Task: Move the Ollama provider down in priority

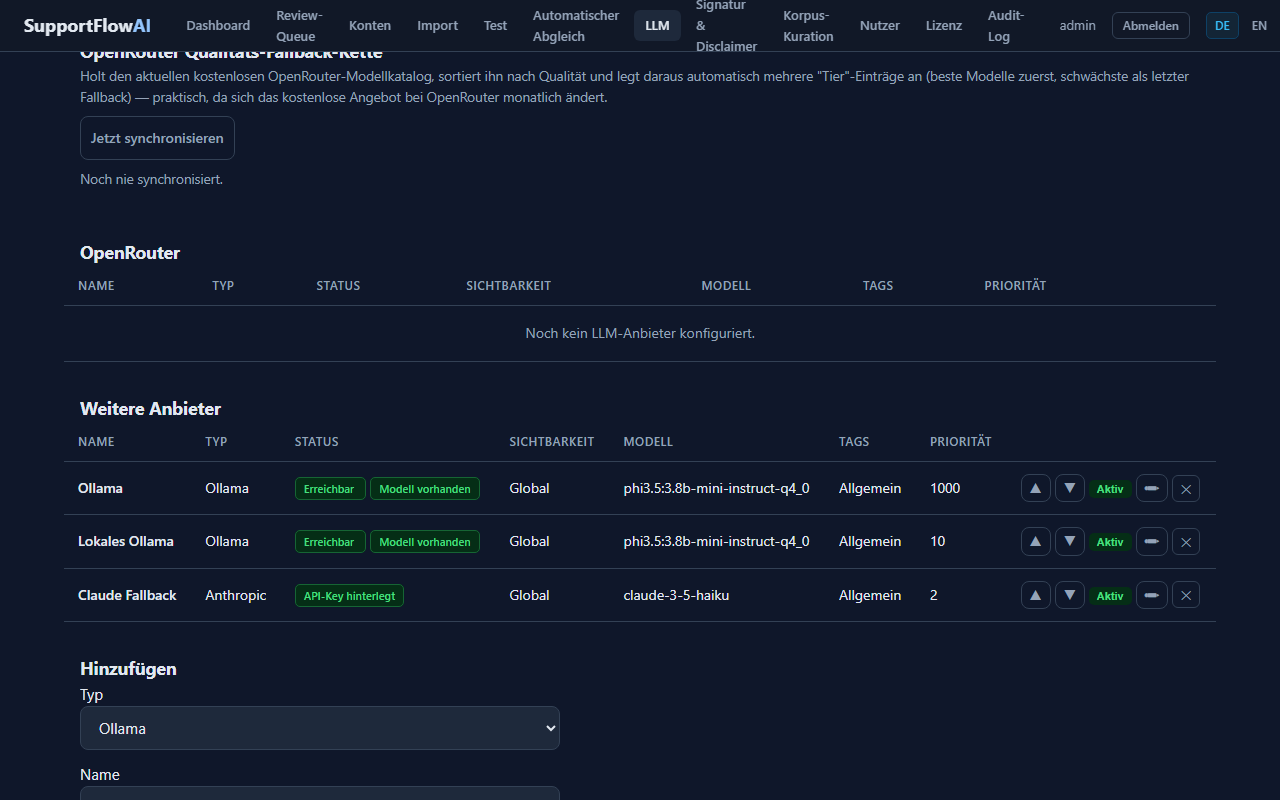Action: 1070,488
